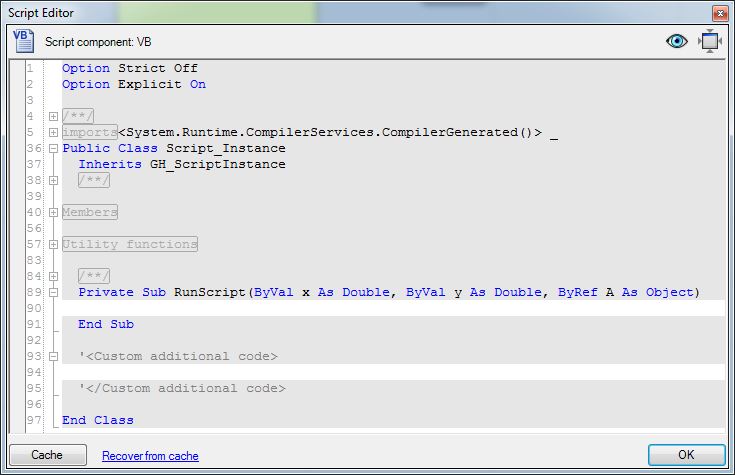Click the "'</Custom additional code>" comment
Image resolution: width=735 pixels, height=475 pixels.
(x=182, y=388)
